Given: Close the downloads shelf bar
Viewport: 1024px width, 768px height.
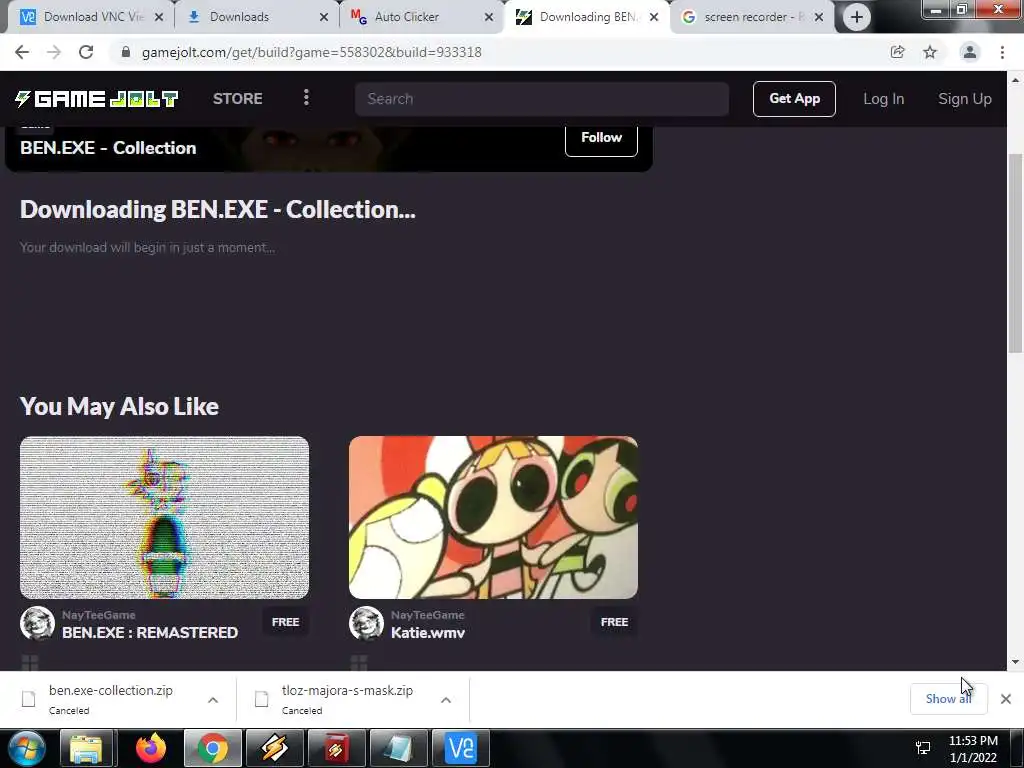Looking at the screenshot, I should (x=1006, y=699).
